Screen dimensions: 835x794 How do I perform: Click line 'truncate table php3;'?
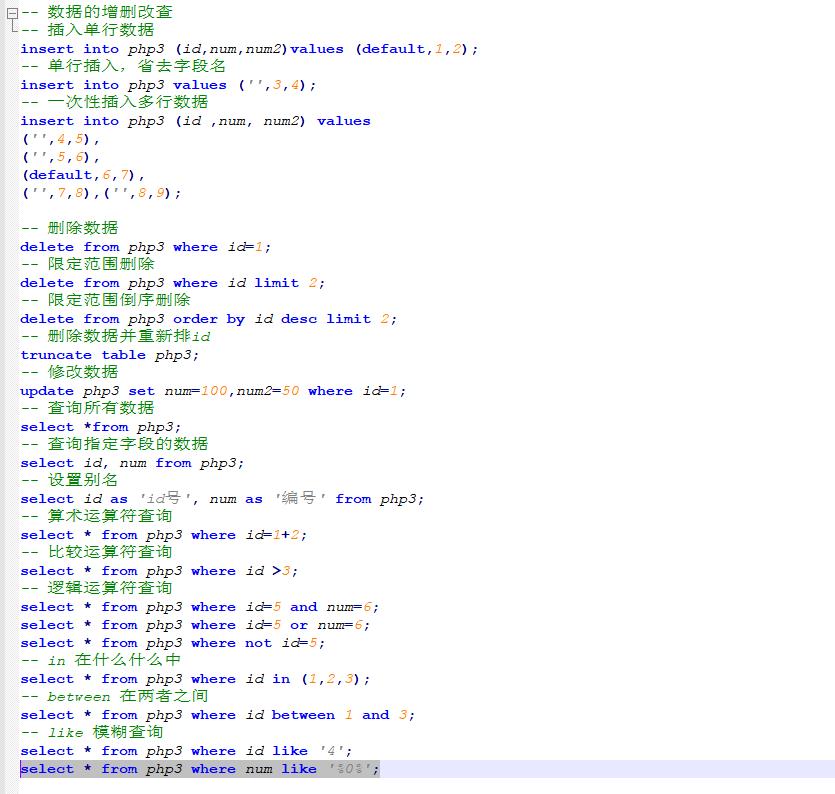(x=110, y=355)
